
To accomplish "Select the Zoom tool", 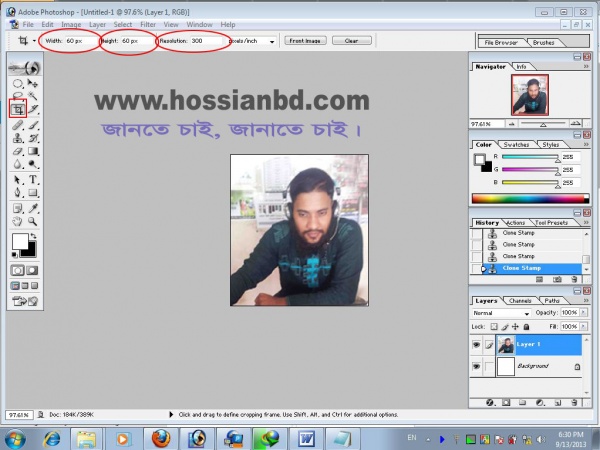I will point(33,221).
